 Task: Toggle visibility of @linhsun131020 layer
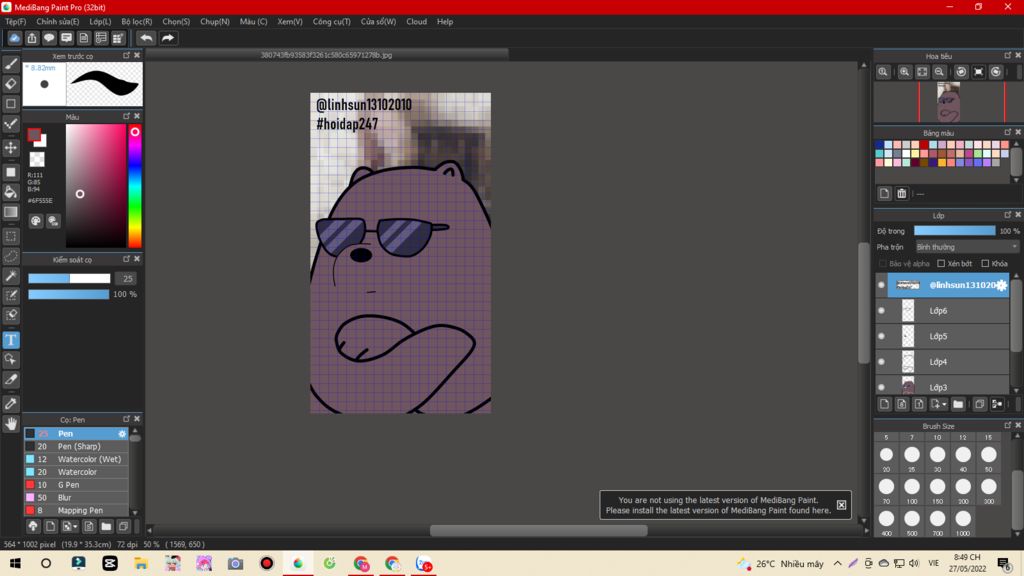click(882, 285)
